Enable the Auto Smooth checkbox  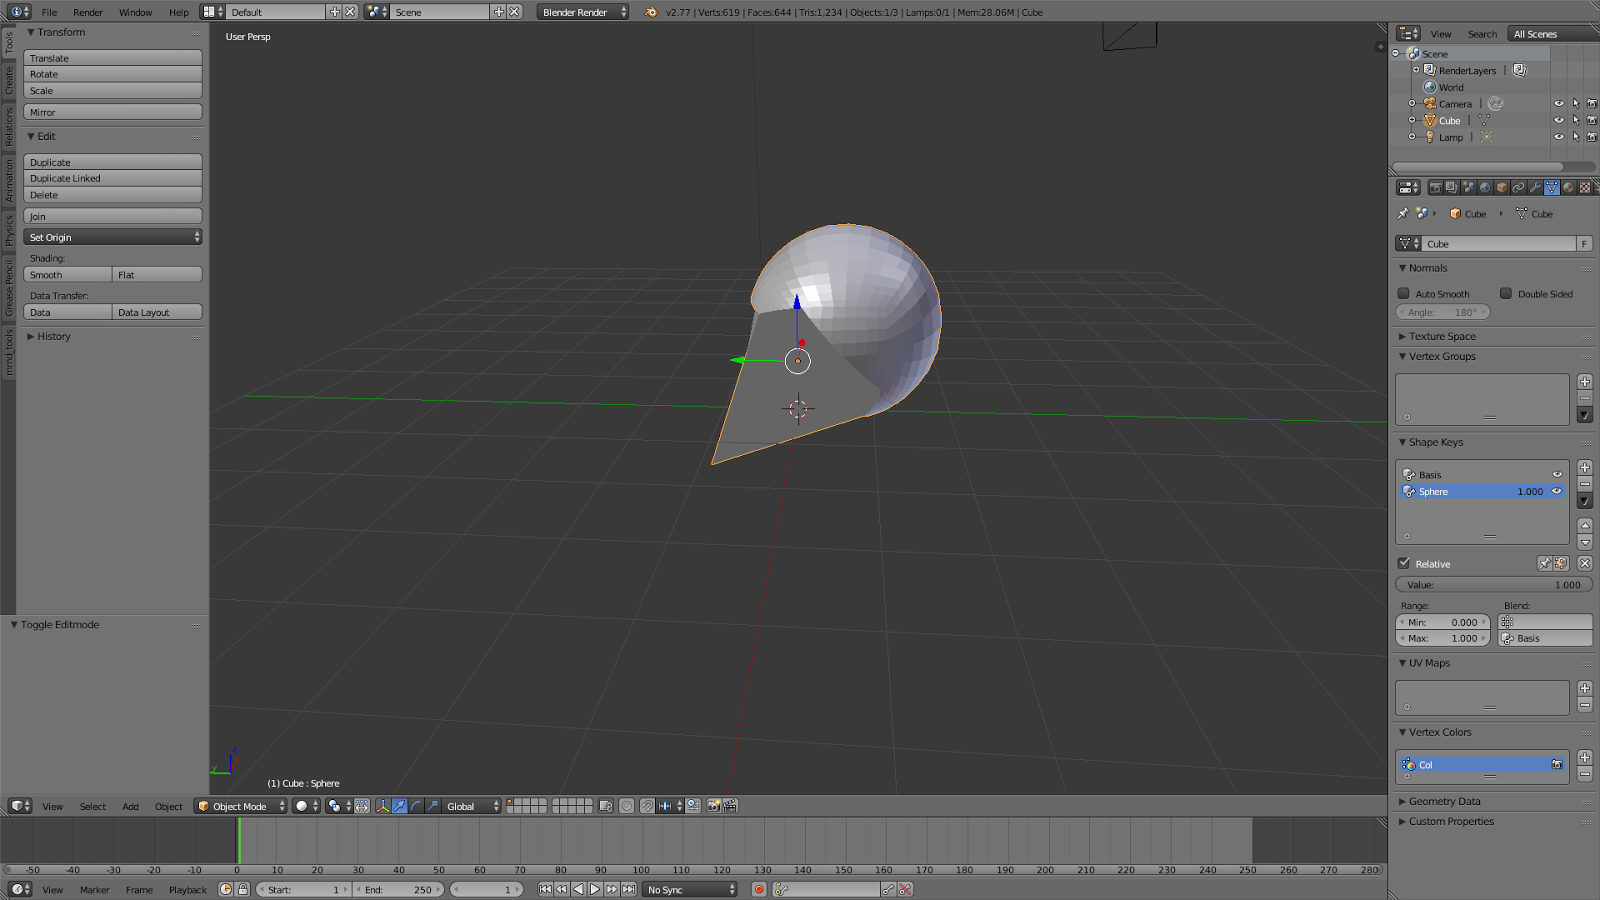[x=1404, y=293]
